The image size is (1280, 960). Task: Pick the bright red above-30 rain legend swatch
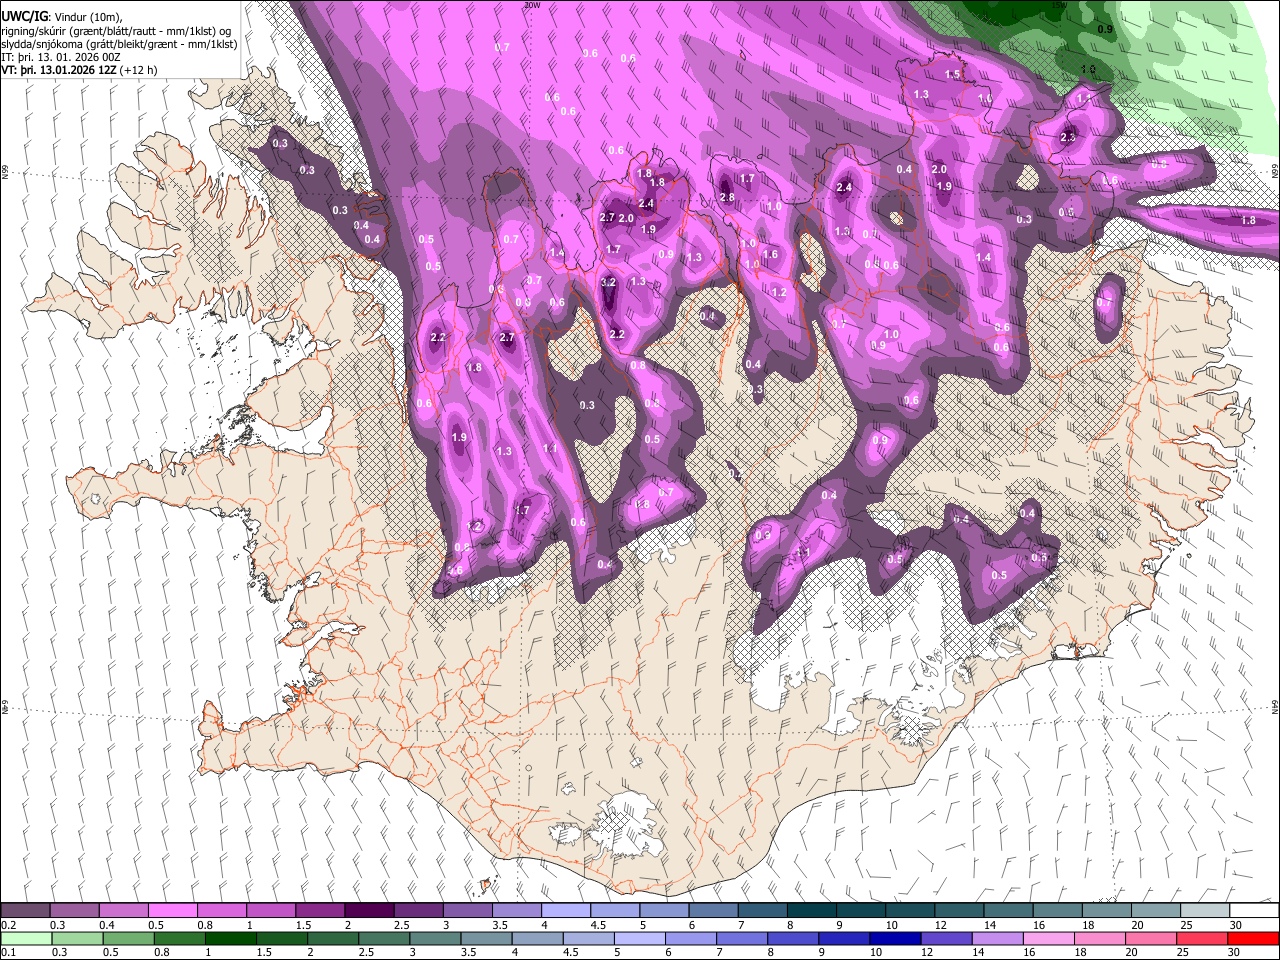click(1253, 938)
